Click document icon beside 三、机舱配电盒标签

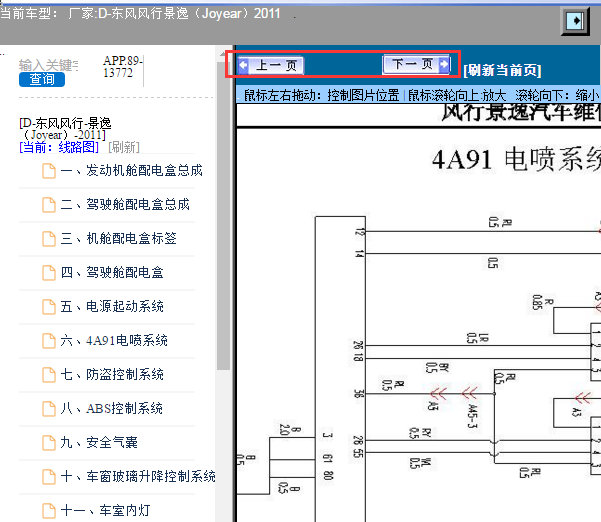point(49,239)
